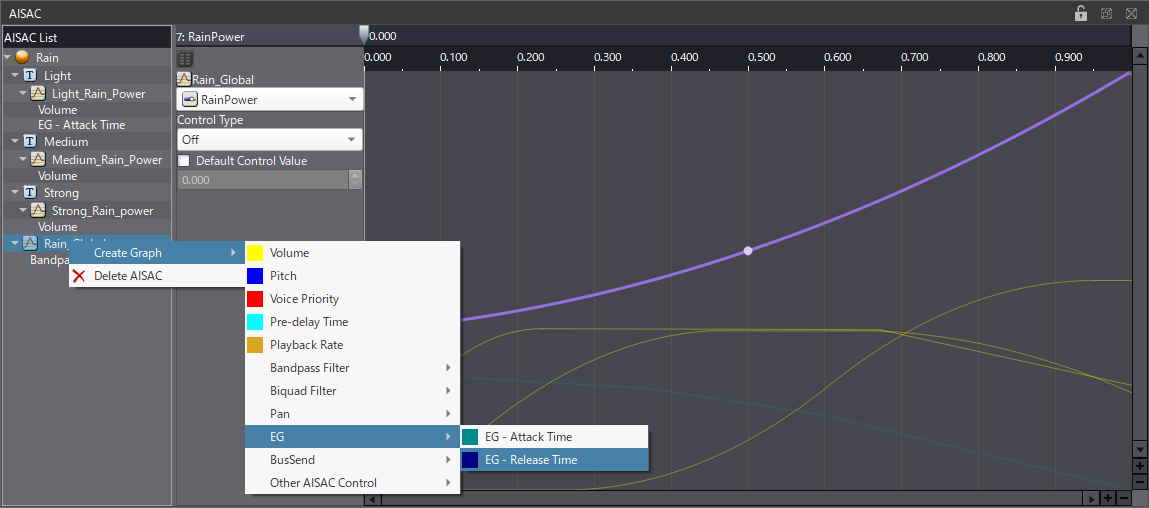The height and width of the screenshot is (508, 1149).
Task: Open the RainPower control dropdown
Action: coord(269,100)
